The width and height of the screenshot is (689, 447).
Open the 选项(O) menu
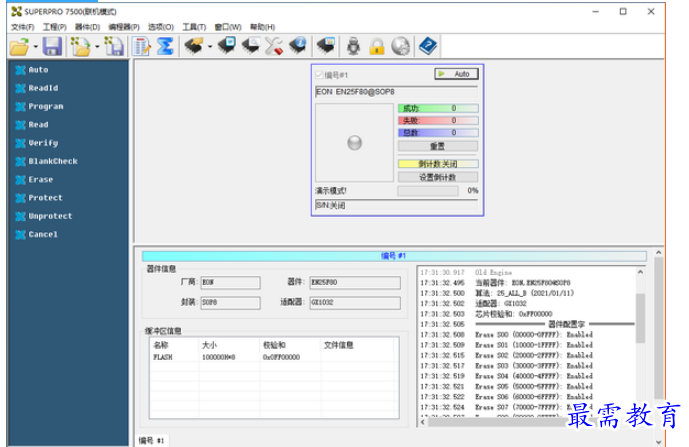coord(160,27)
